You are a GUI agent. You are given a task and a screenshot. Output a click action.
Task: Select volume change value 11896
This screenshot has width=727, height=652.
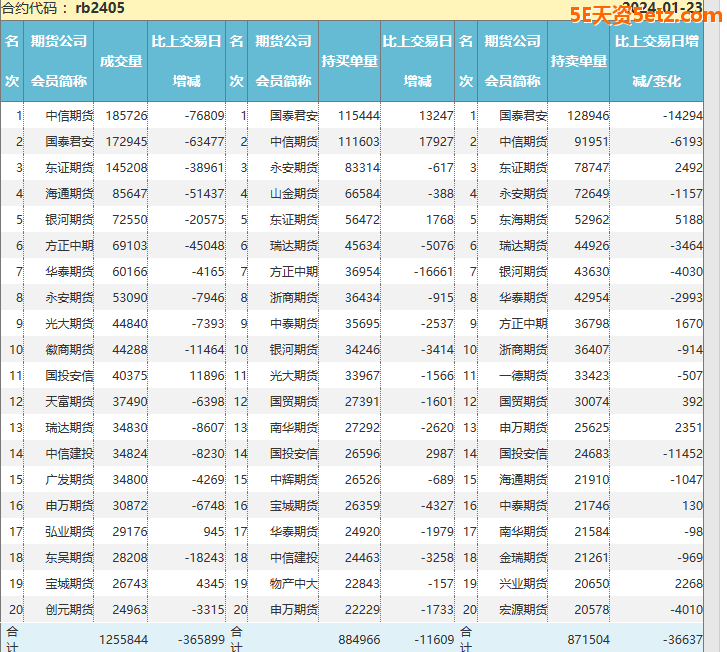point(207,375)
